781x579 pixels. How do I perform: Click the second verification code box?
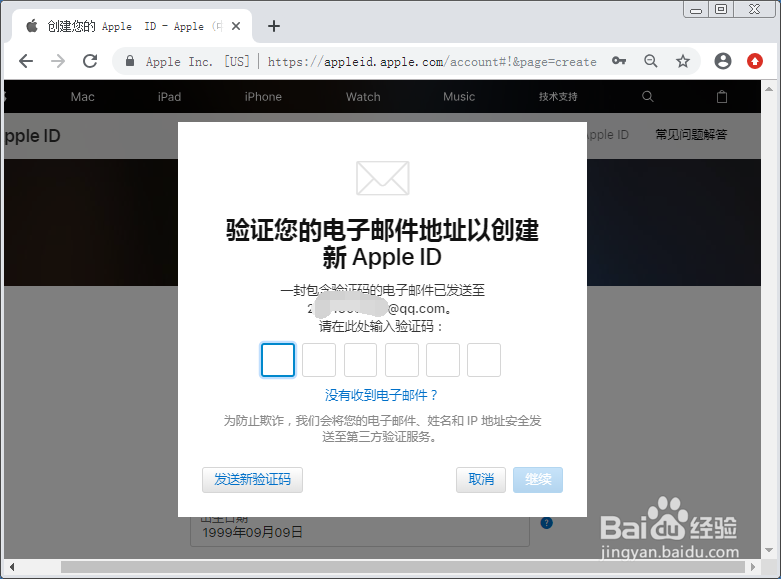coord(319,360)
